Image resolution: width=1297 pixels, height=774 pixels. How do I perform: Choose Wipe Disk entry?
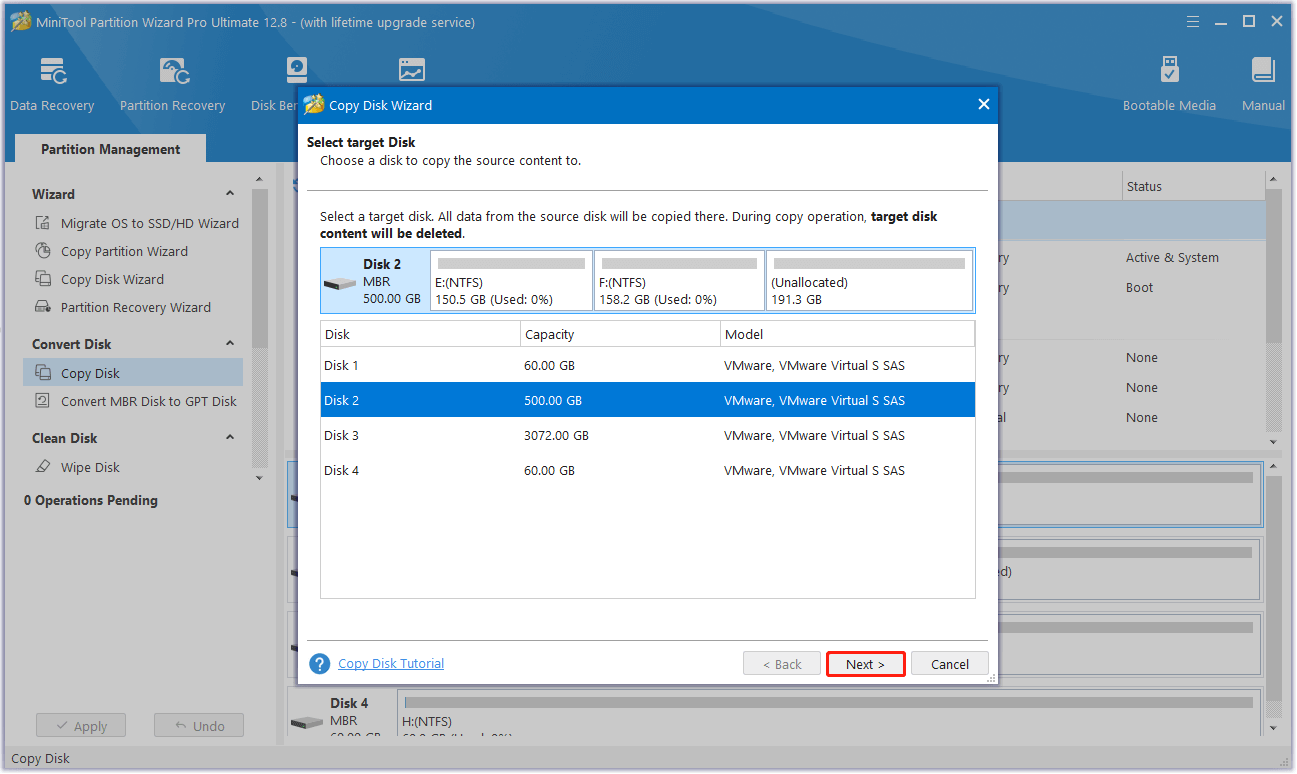coord(90,467)
